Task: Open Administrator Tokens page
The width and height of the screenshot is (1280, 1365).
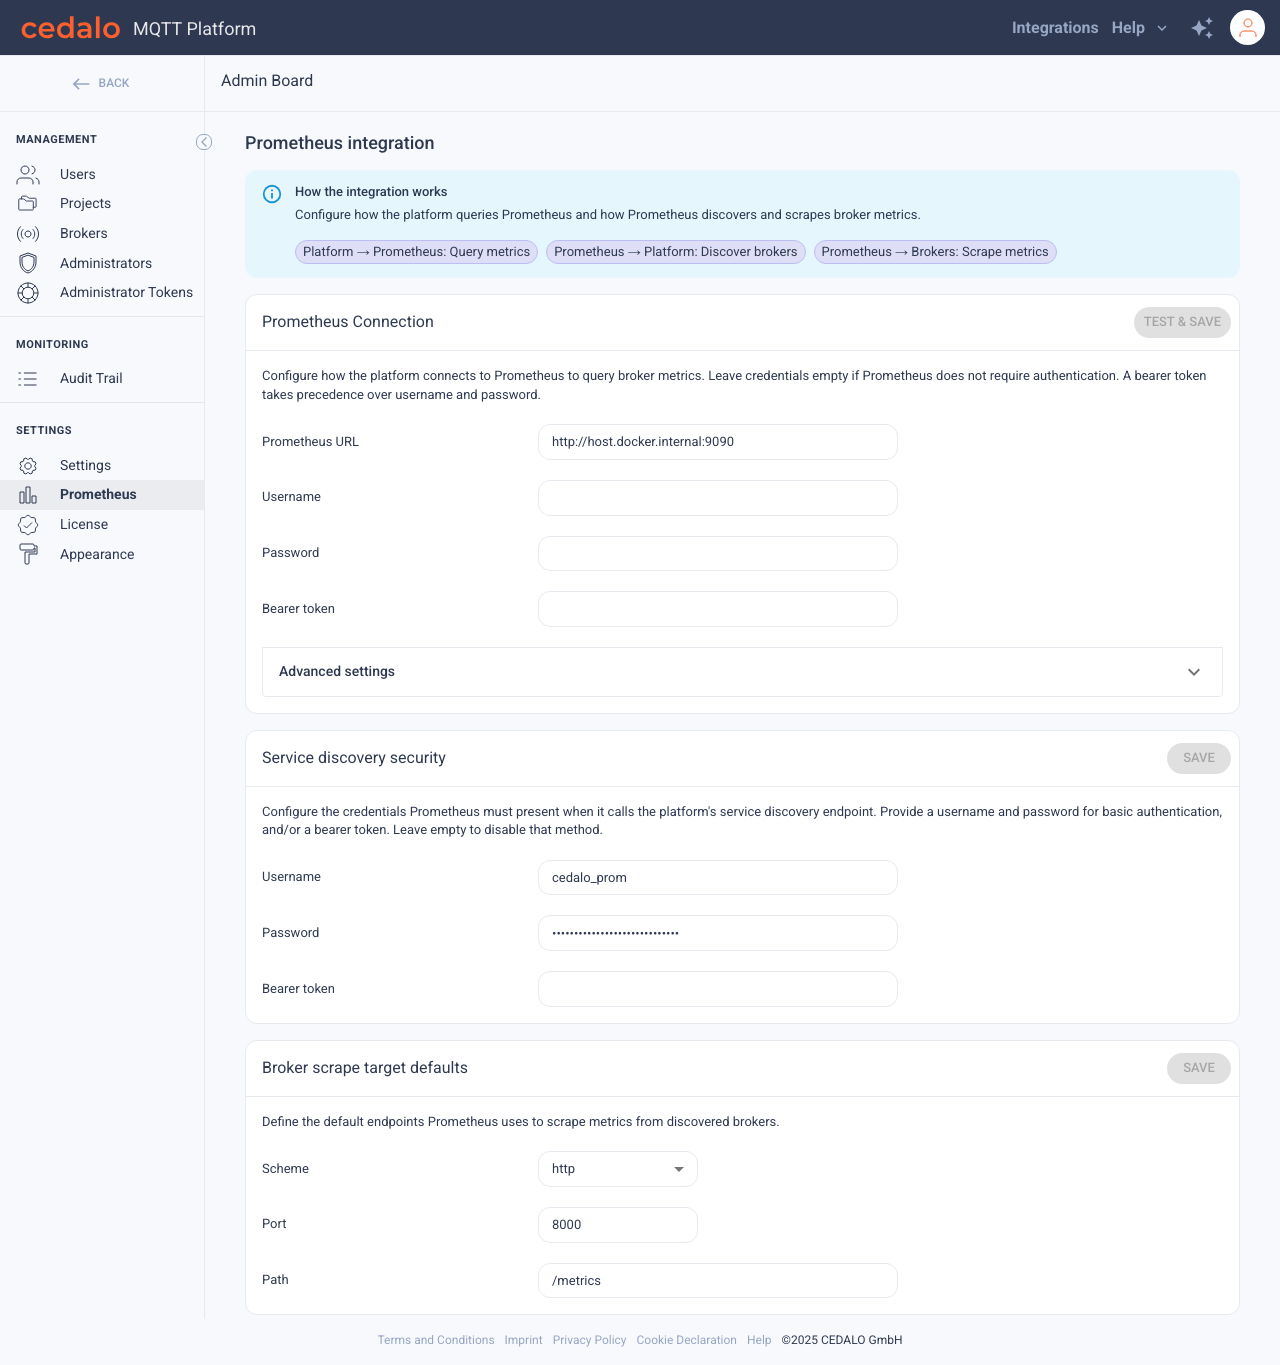Action: [x=126, y=293]
